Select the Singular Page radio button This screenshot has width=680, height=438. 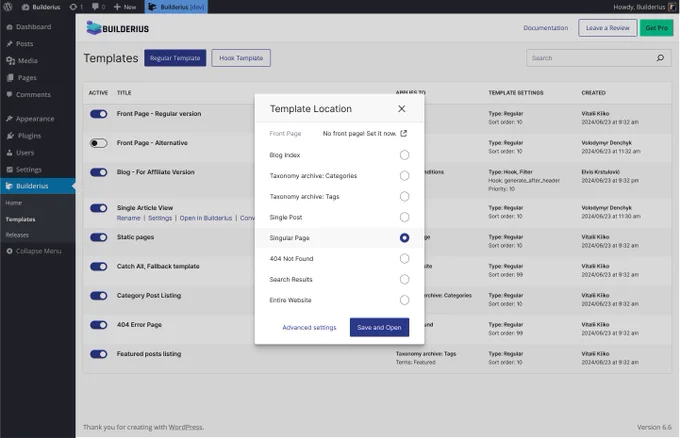404,238
